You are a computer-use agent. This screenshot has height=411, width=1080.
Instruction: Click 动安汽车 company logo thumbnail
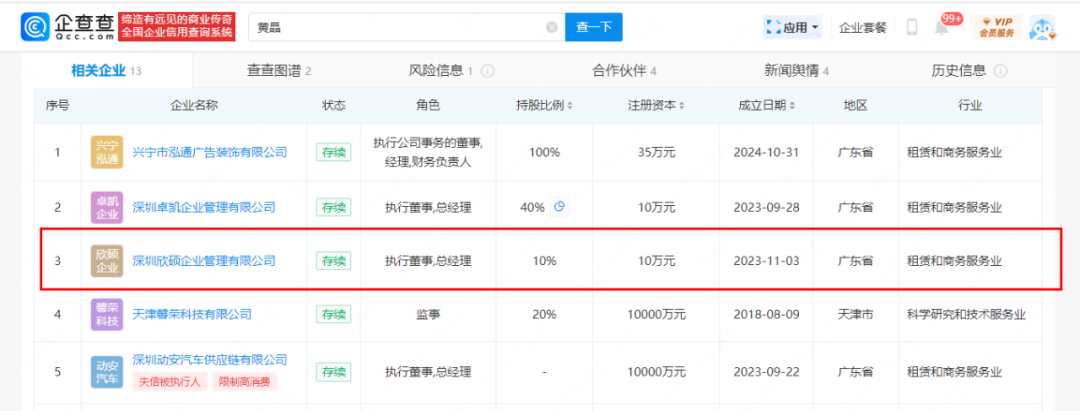[x=107, y=372]
